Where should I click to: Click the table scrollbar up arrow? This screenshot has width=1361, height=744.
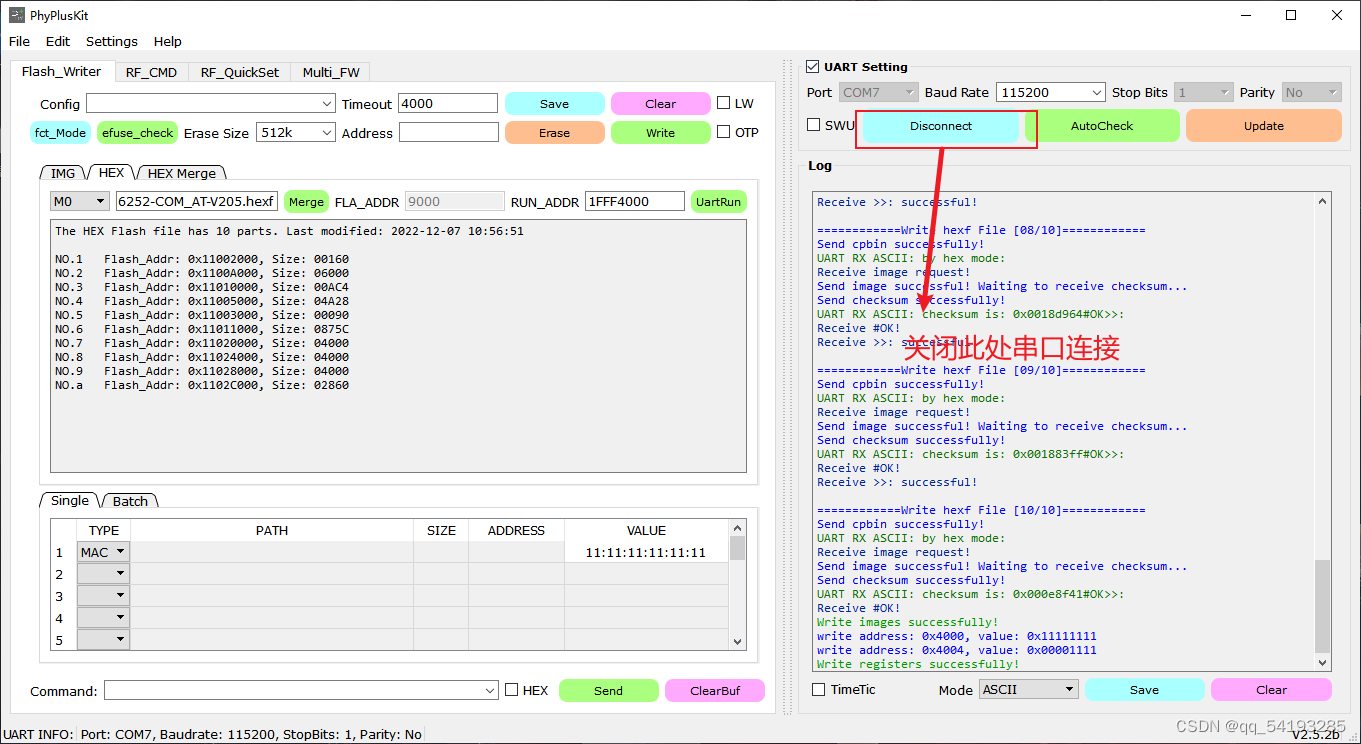[738, 528]
